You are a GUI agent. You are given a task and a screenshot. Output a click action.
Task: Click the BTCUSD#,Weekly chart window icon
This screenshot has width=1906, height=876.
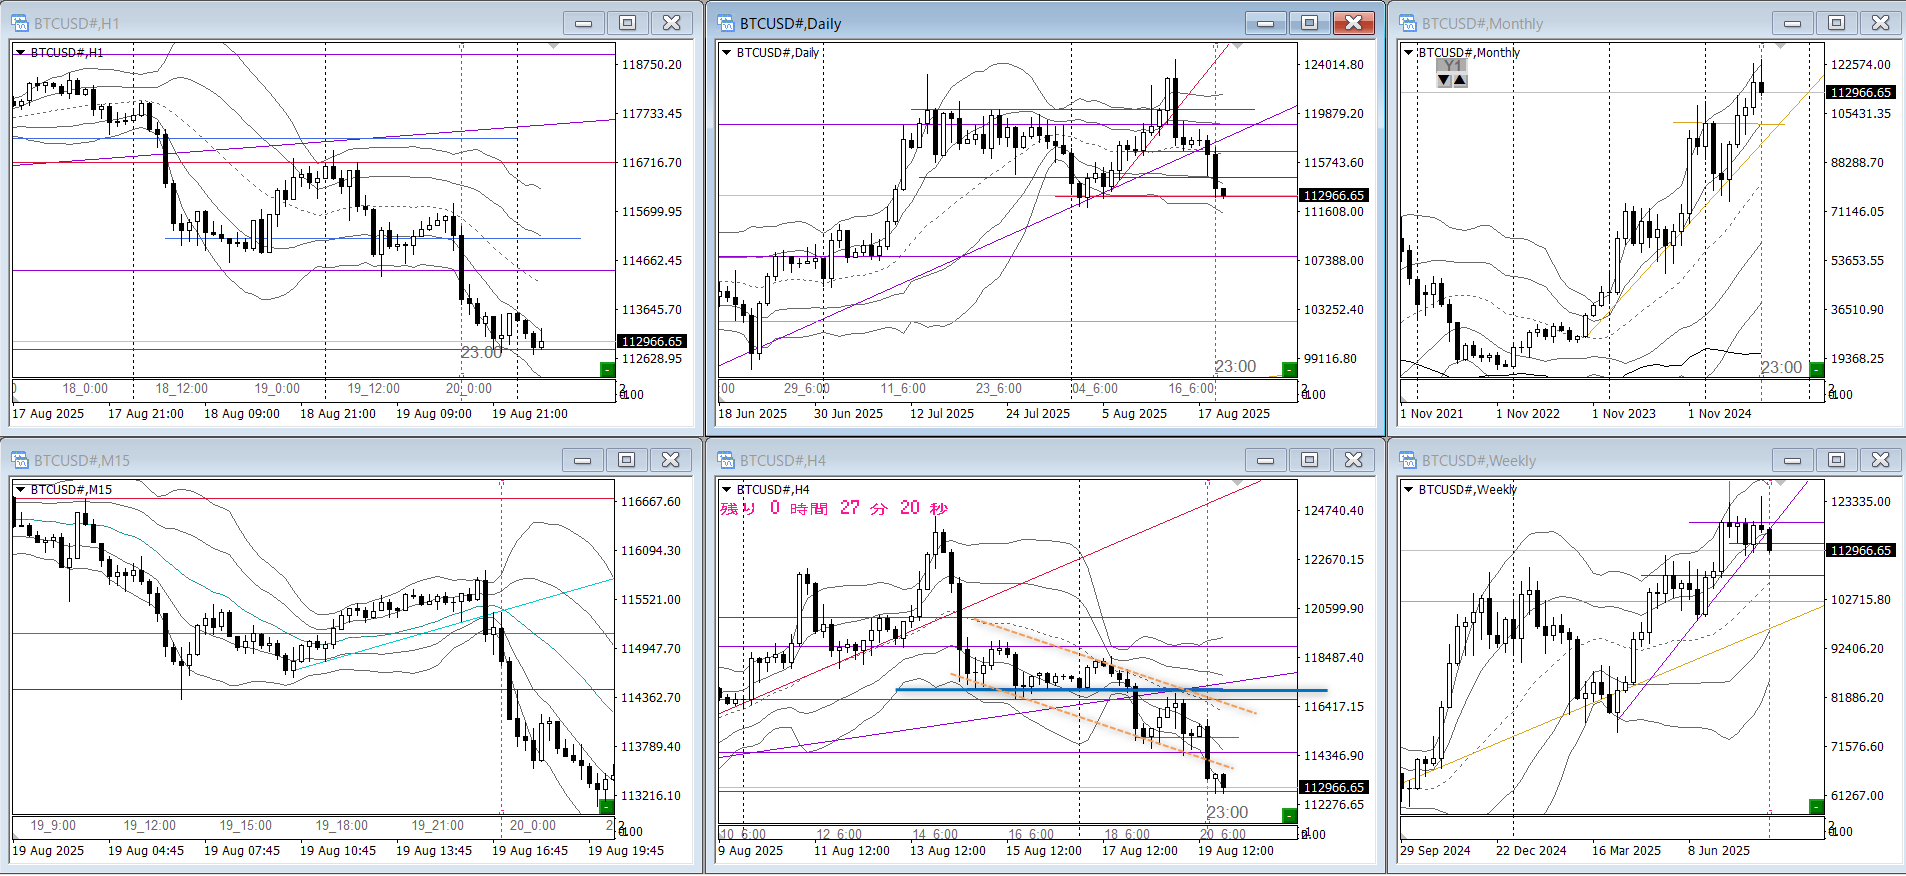tap(1408, 460)
